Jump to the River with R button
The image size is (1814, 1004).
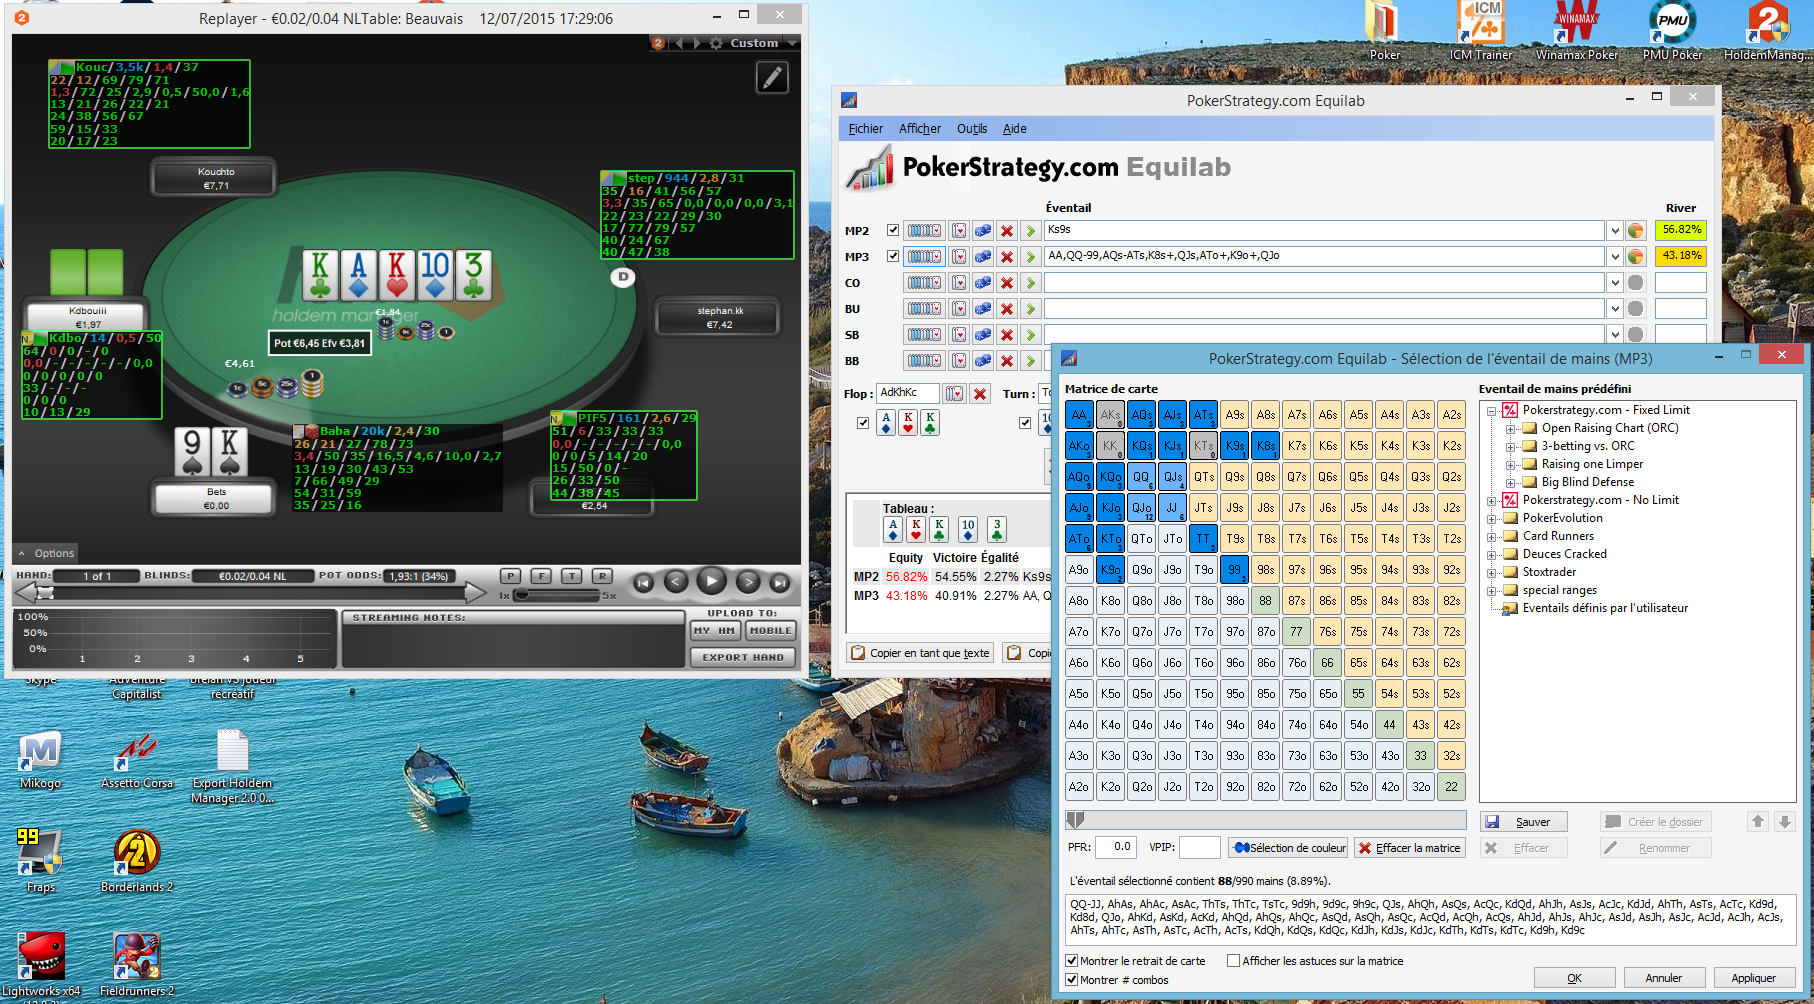pos(602,576)
